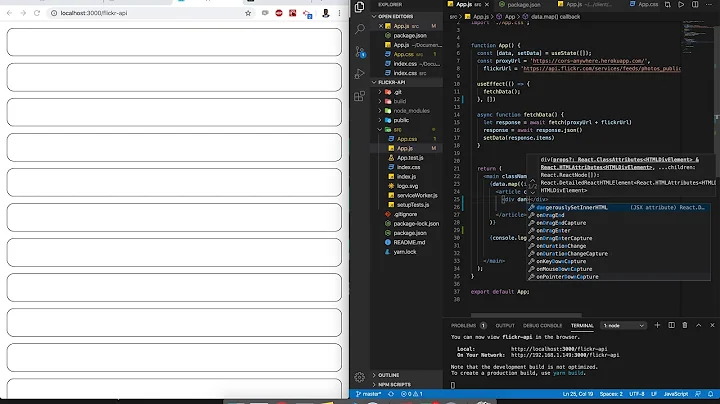Bookmark this page with the star icon
Viewport: 720px width, 404px height.
[x=248, y=13]
